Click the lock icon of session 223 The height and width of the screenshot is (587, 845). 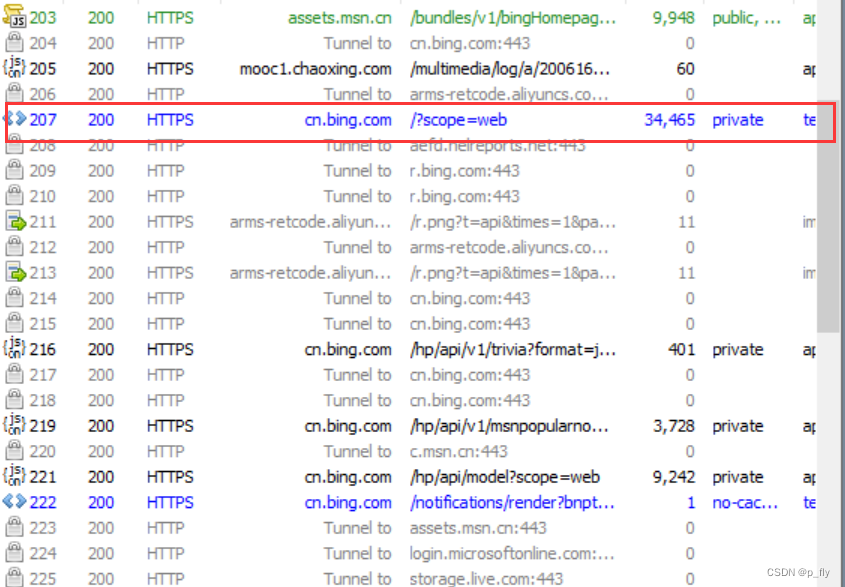click(x=14, y=528)
